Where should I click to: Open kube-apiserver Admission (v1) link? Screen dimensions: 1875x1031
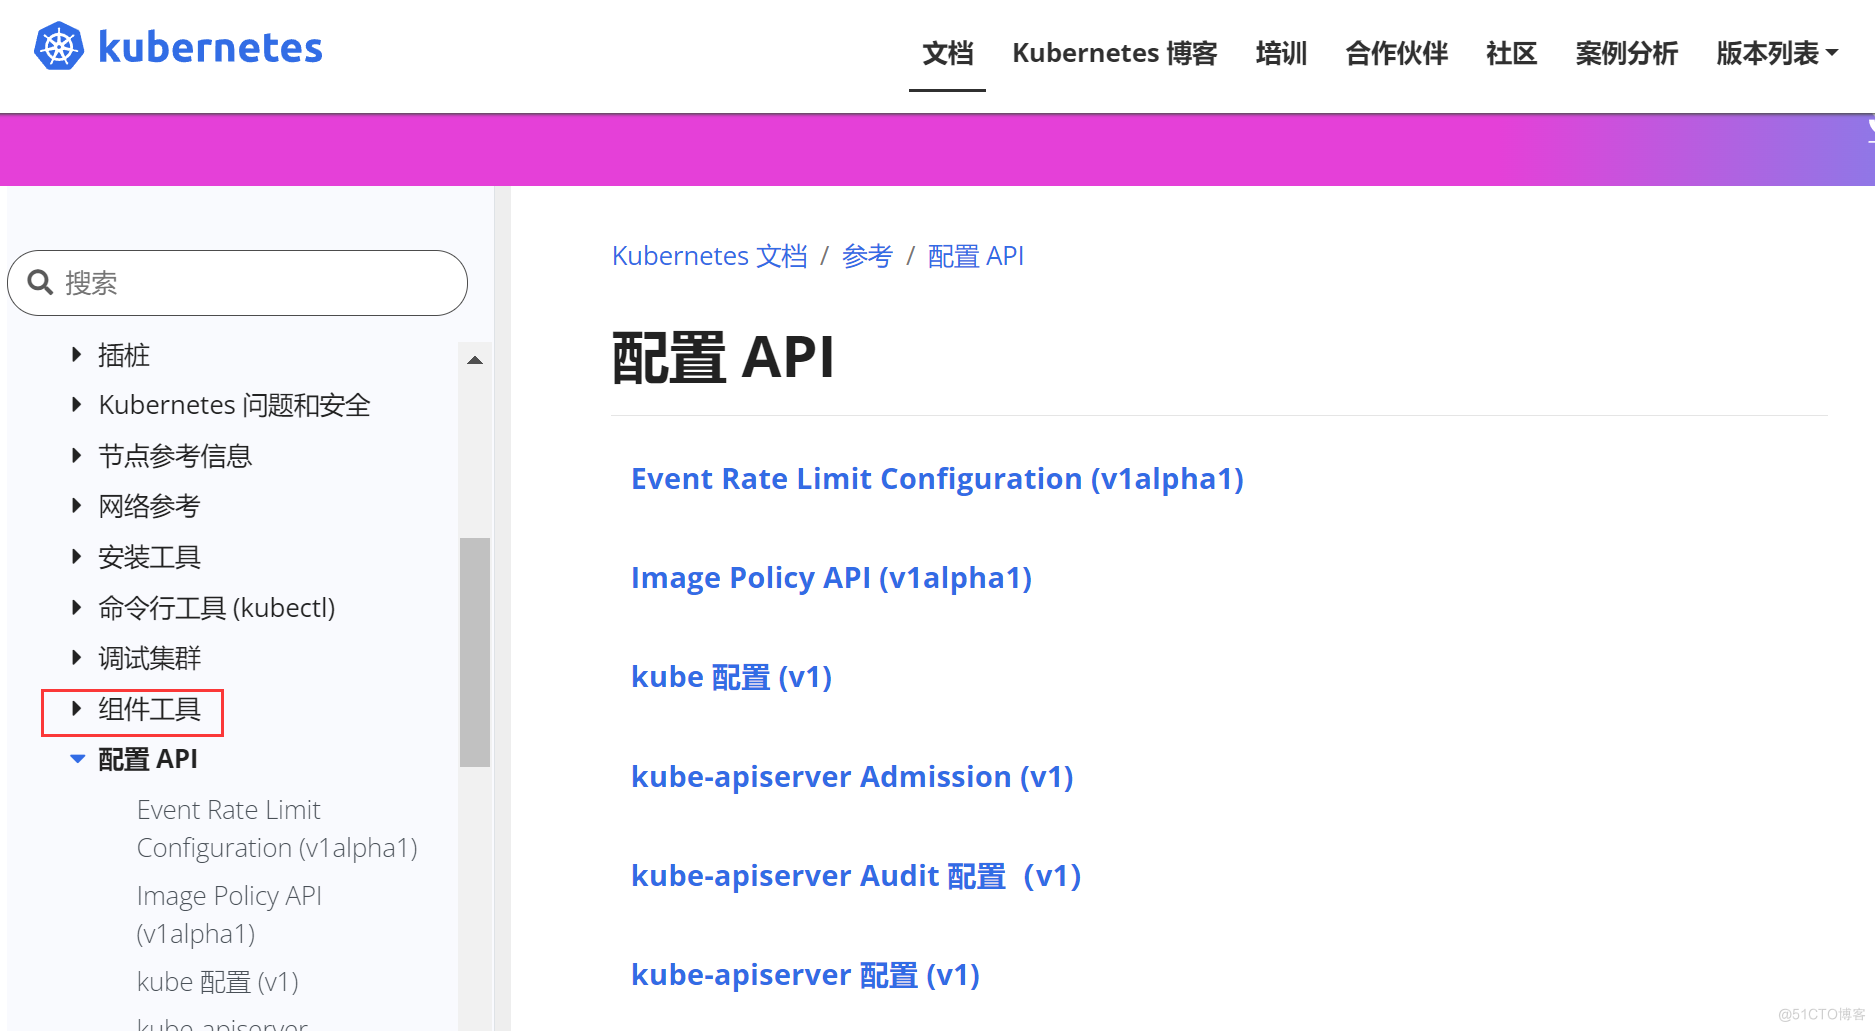pos(852,777)
